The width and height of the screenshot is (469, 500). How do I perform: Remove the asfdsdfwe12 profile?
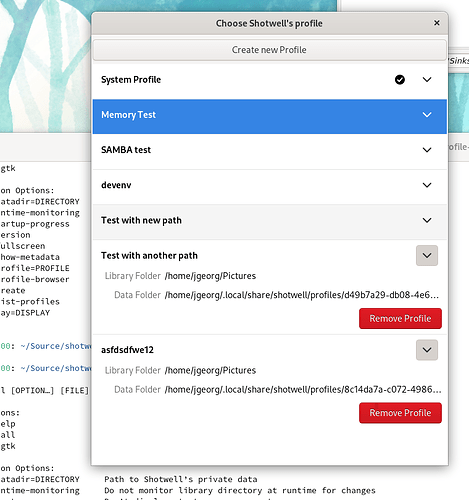pyautogui.click(x=400, y=413)
